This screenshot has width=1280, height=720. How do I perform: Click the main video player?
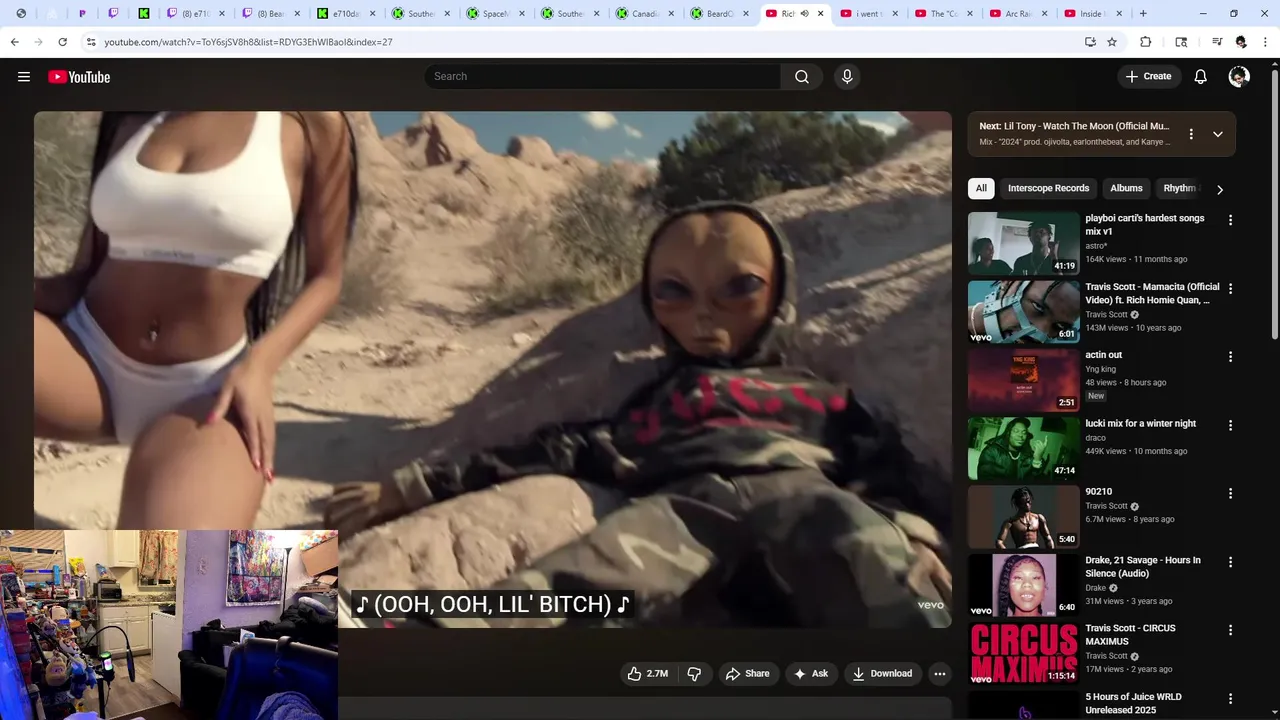[x=493, y=369]
